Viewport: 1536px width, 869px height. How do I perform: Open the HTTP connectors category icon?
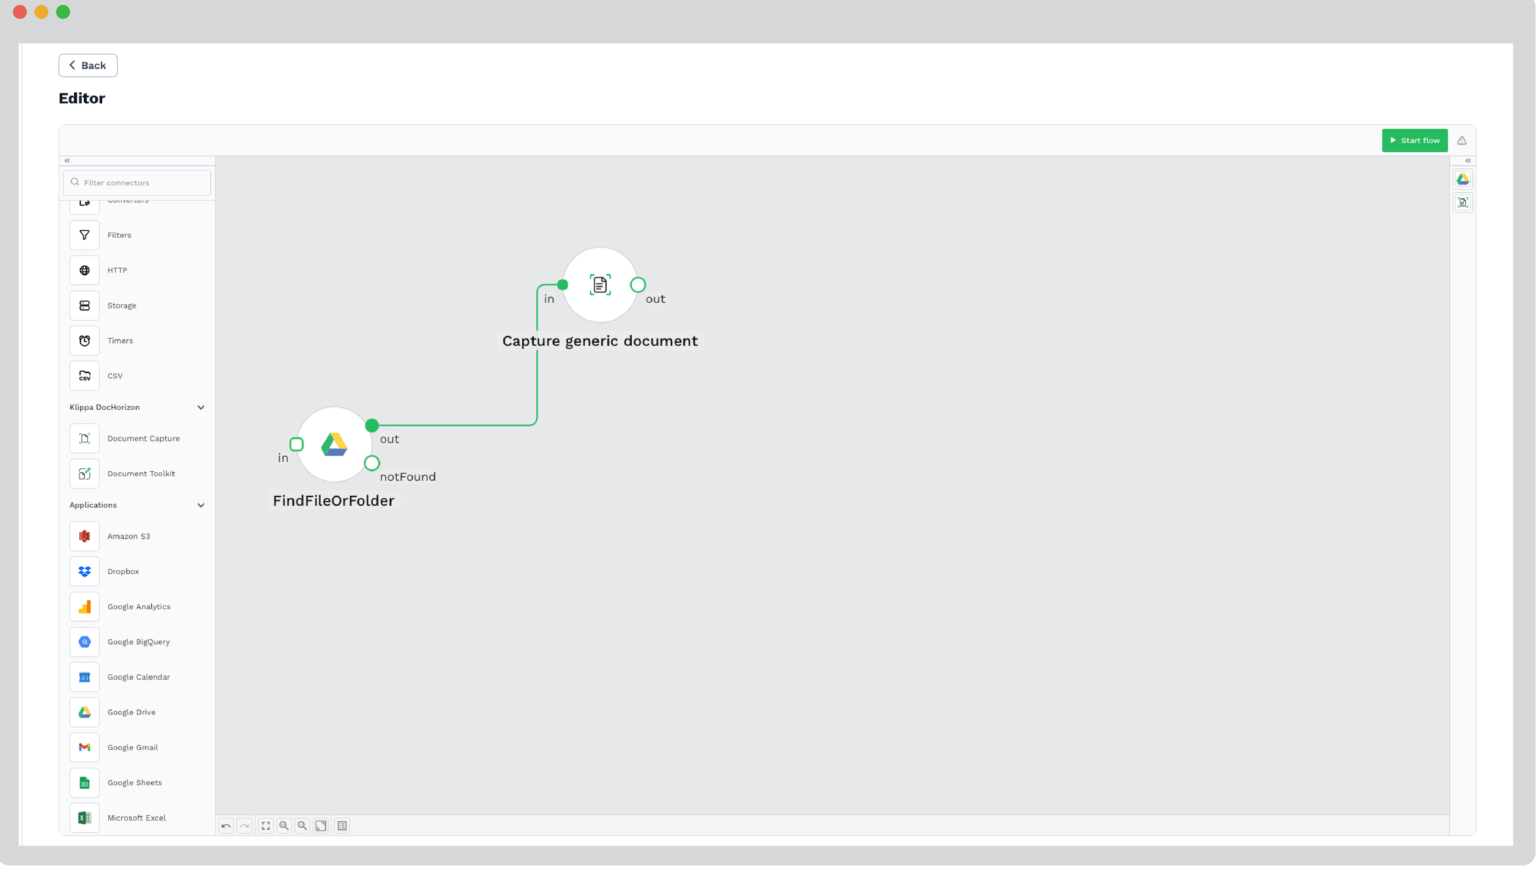coord(84,270)
